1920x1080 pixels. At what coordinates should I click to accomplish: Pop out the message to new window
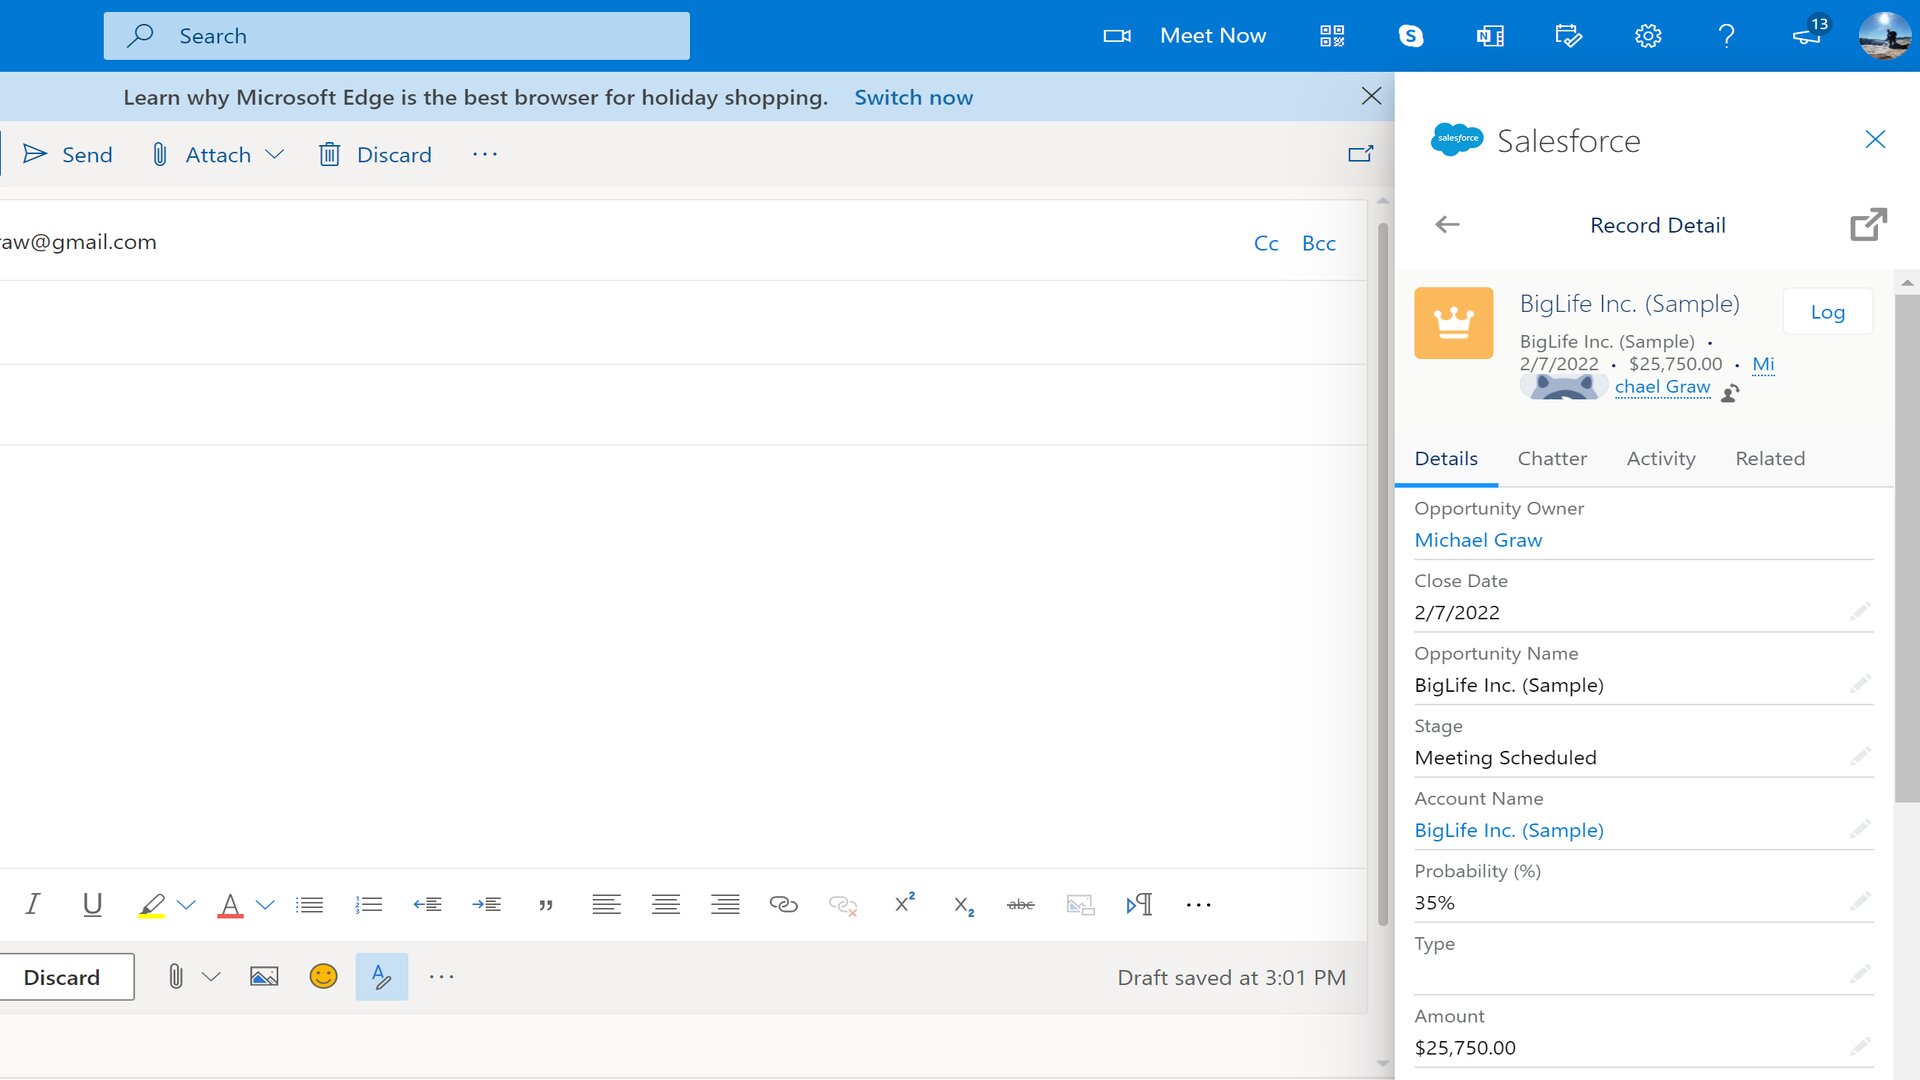tap(1360, 154)
